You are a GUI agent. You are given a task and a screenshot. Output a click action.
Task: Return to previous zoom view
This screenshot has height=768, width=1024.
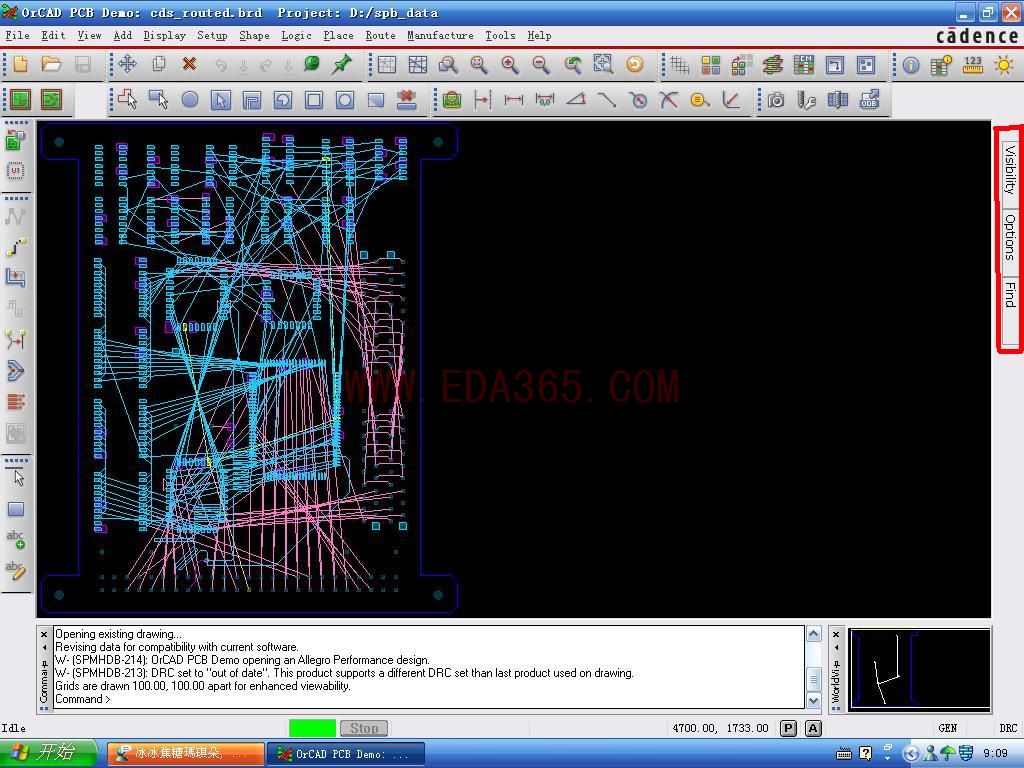pos(573,65)
